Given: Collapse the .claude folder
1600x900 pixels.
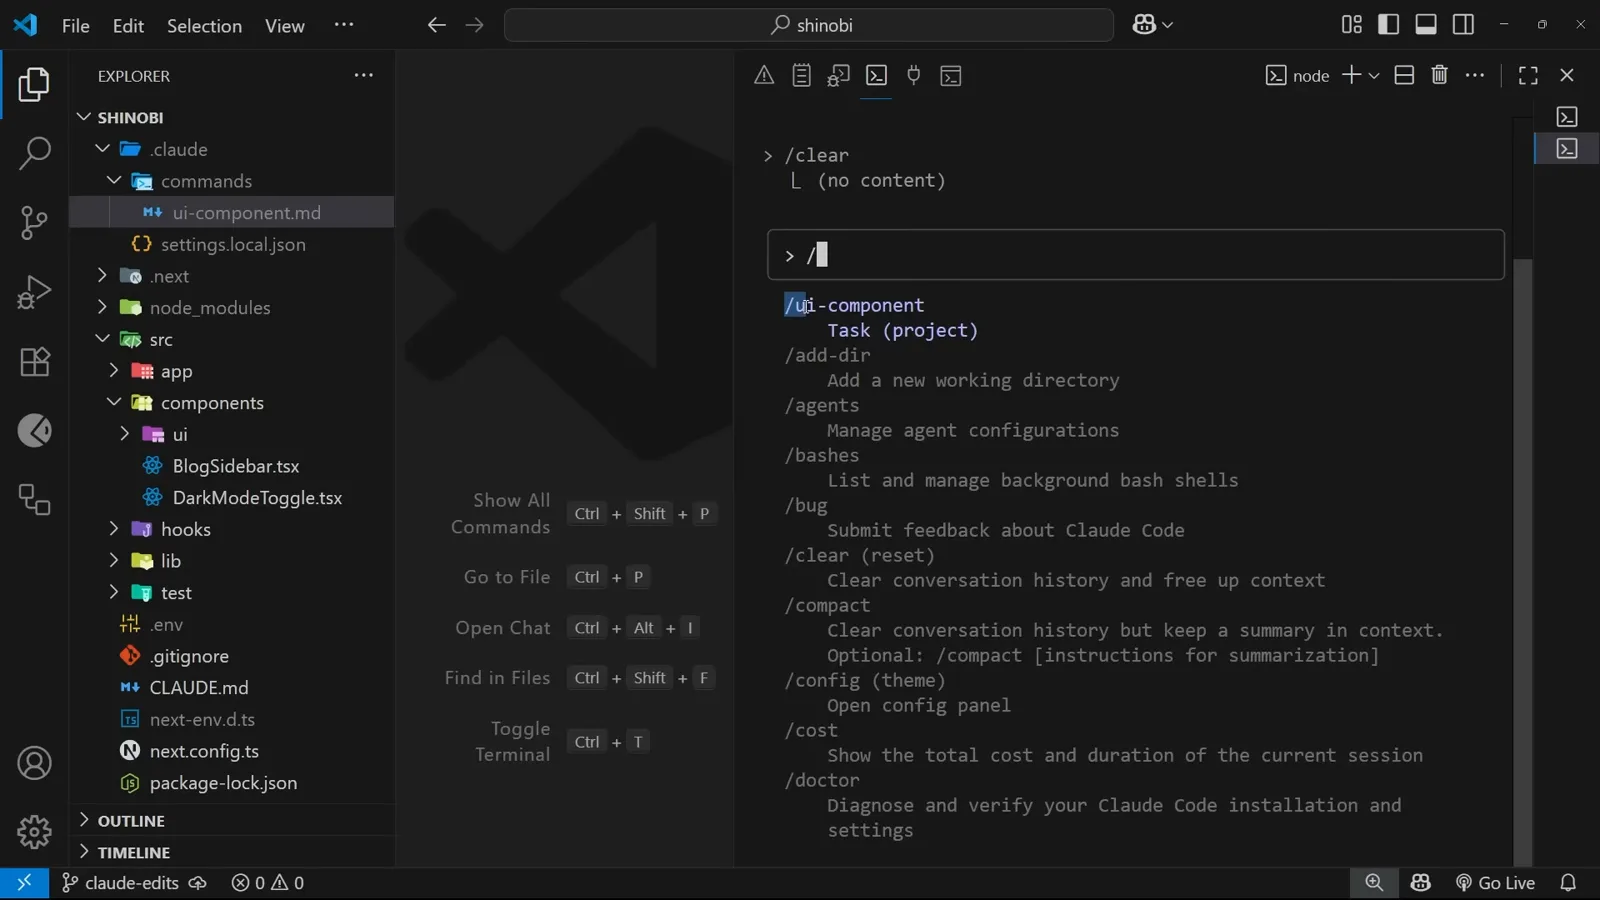Looking at the screenshot, I should coord(102,149).
